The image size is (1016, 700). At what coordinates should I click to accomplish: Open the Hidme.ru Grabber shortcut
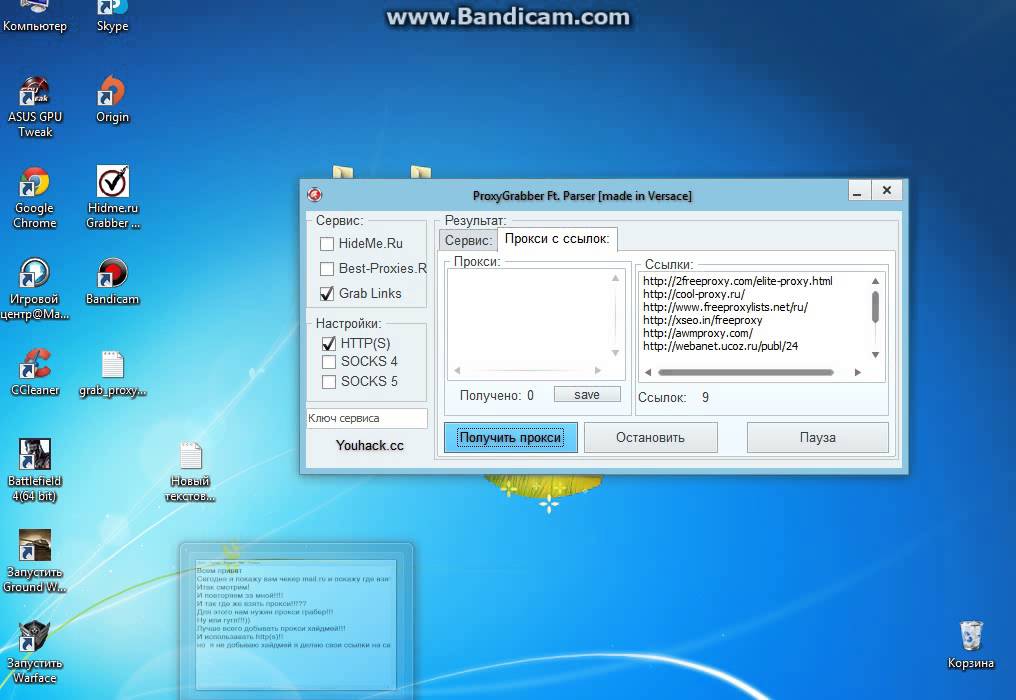click(x=113, y=198)
